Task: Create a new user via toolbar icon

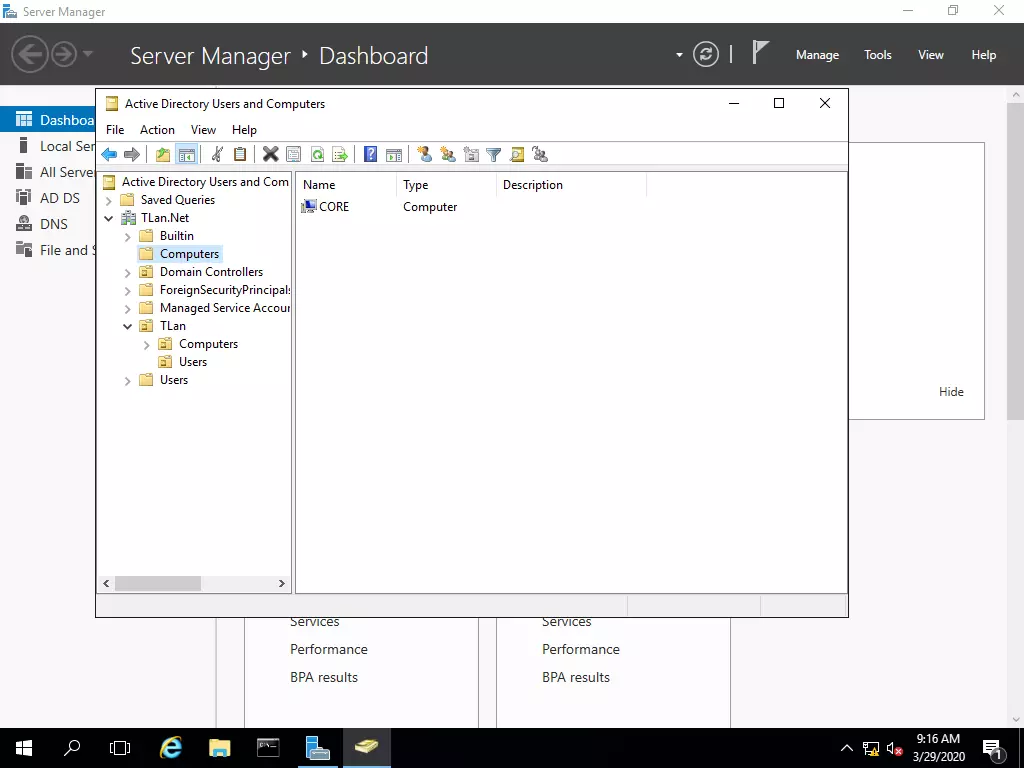Action: click(x=424, y=155)
